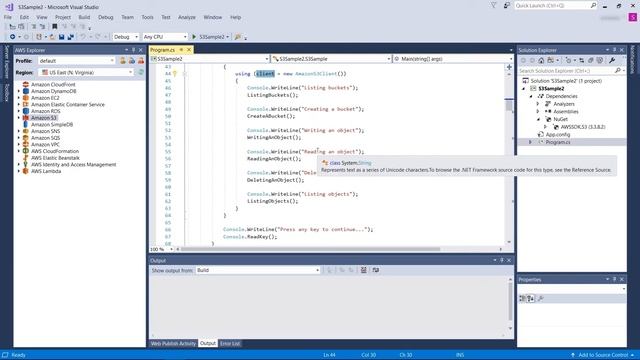This screenshot has height=360, width=640.
Task: Expand Amazon DynamoDB tree node
Action: (19, 91)
